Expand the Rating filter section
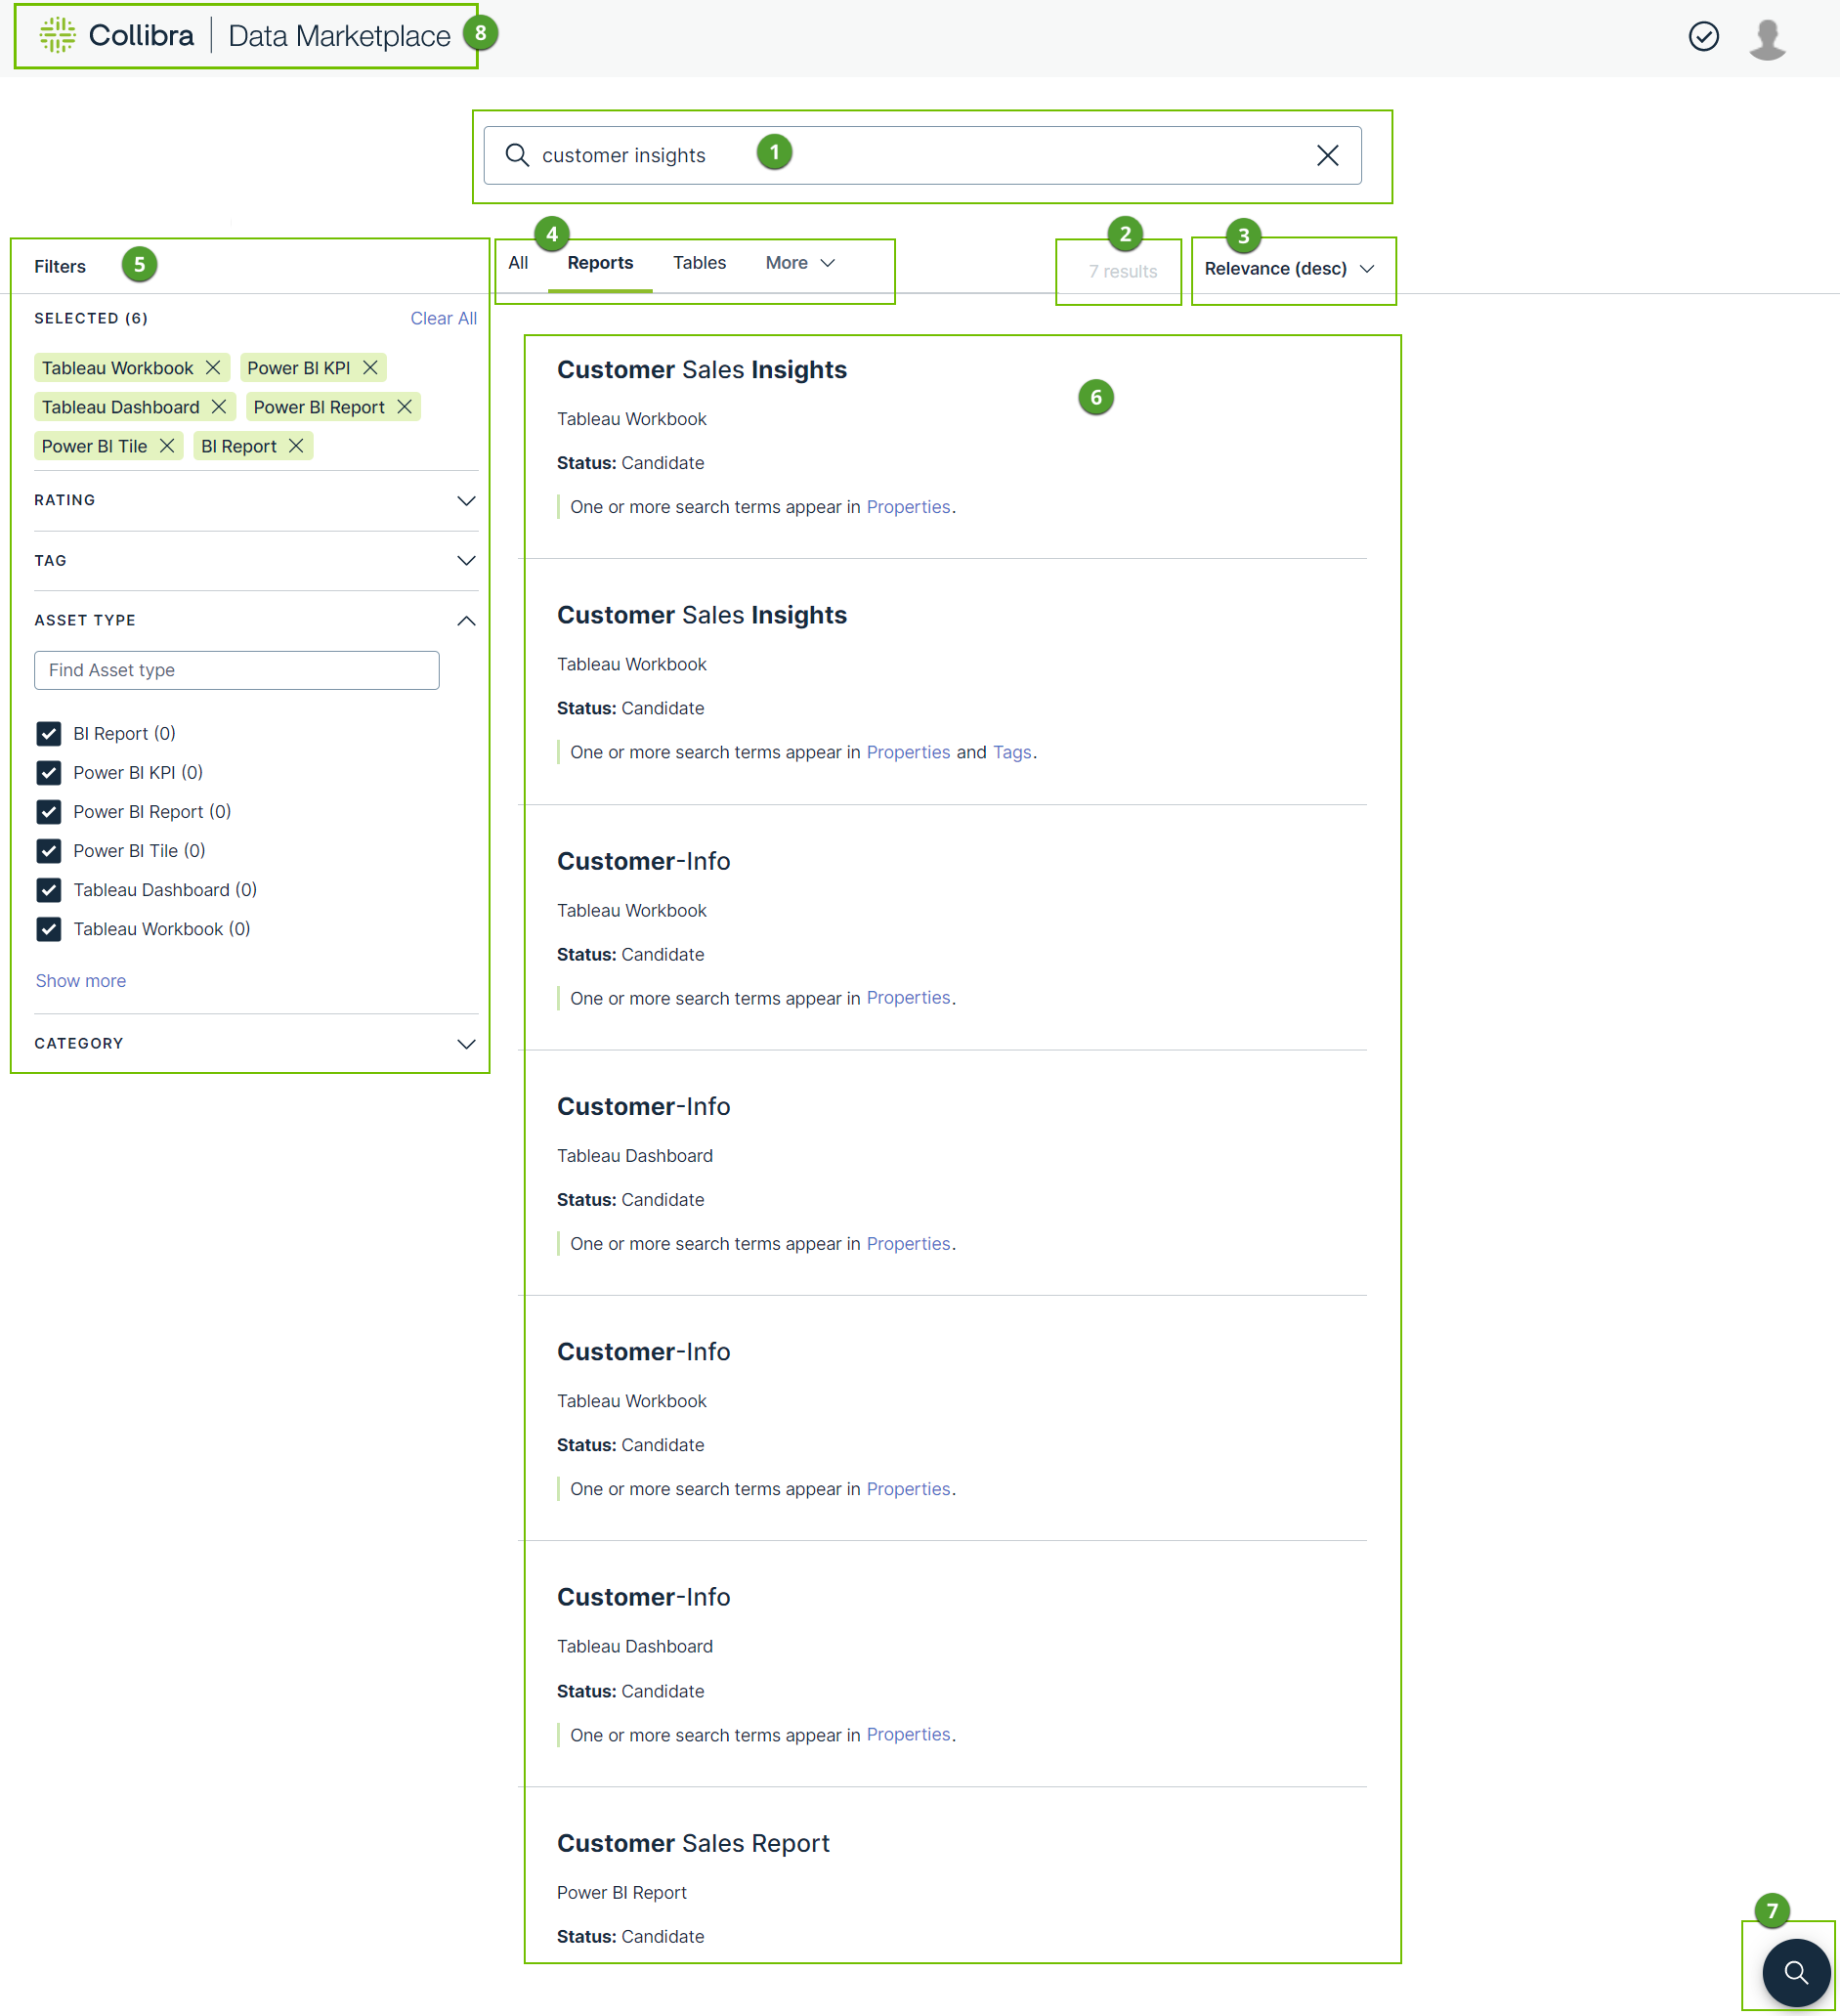This screenshot has height=2016, width=1840. (465, 500)
